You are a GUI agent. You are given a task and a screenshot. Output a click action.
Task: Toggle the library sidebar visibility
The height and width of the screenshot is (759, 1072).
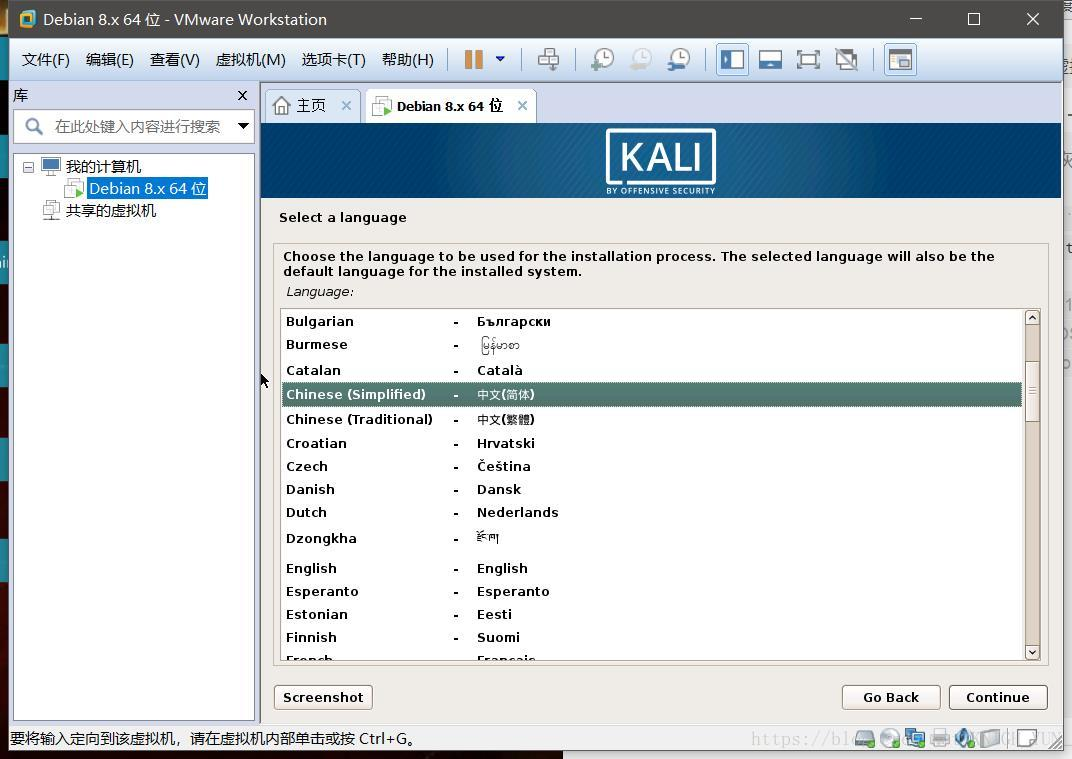pos(731,59)
